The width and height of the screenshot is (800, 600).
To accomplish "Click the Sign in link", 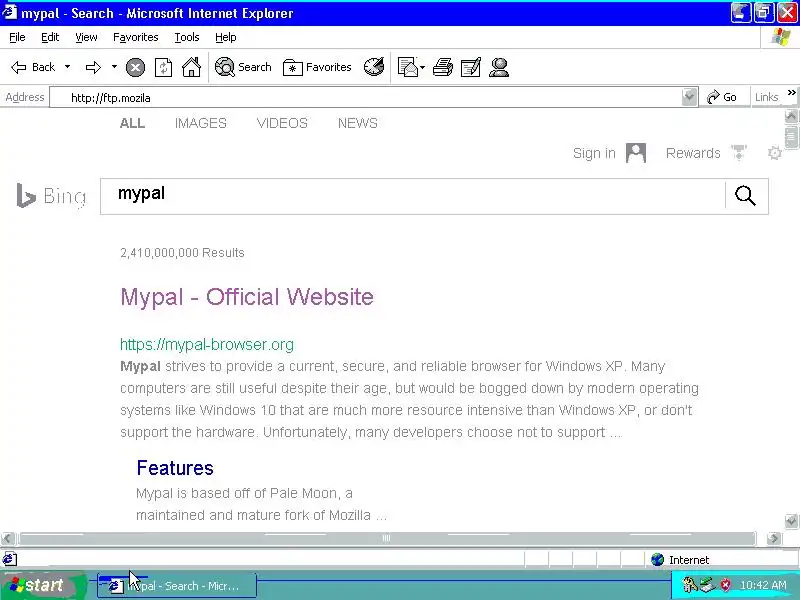I will [594, 153].
